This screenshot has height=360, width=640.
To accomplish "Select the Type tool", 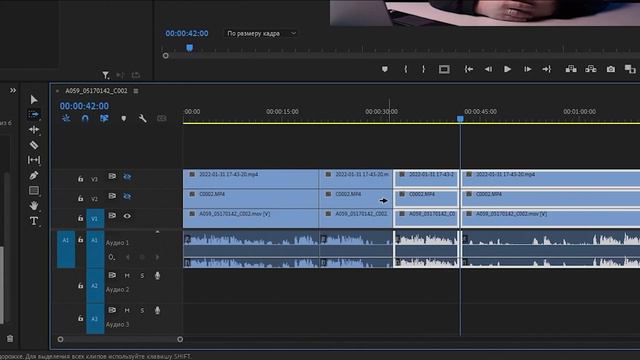I will click(x=34, y=221).
